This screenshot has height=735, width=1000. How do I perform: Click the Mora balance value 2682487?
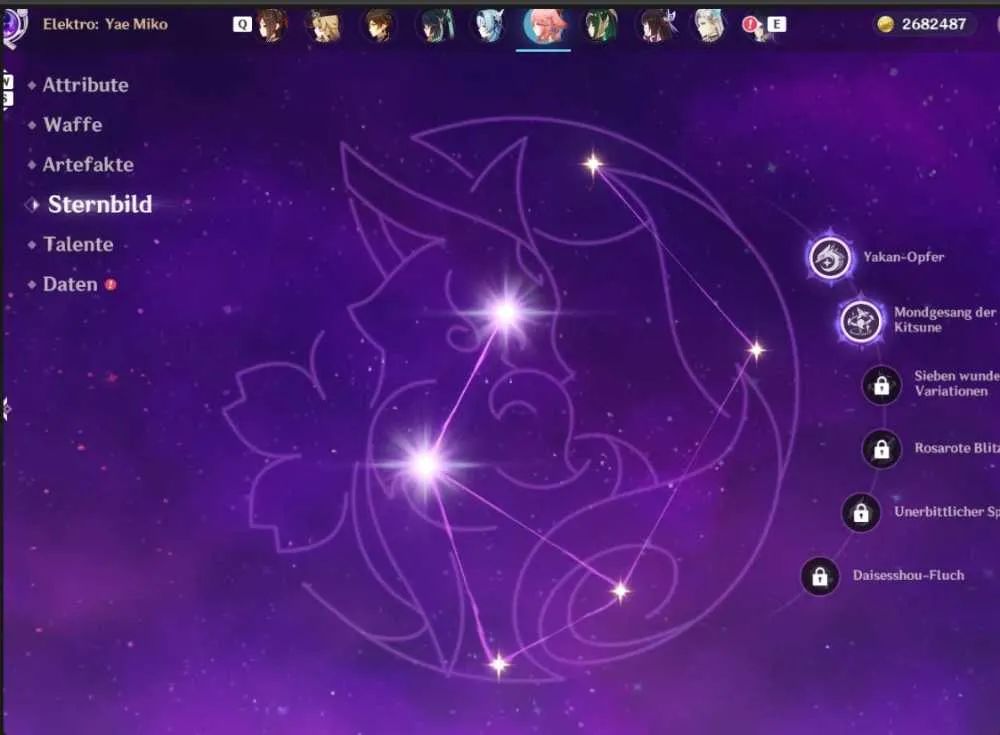934,24
